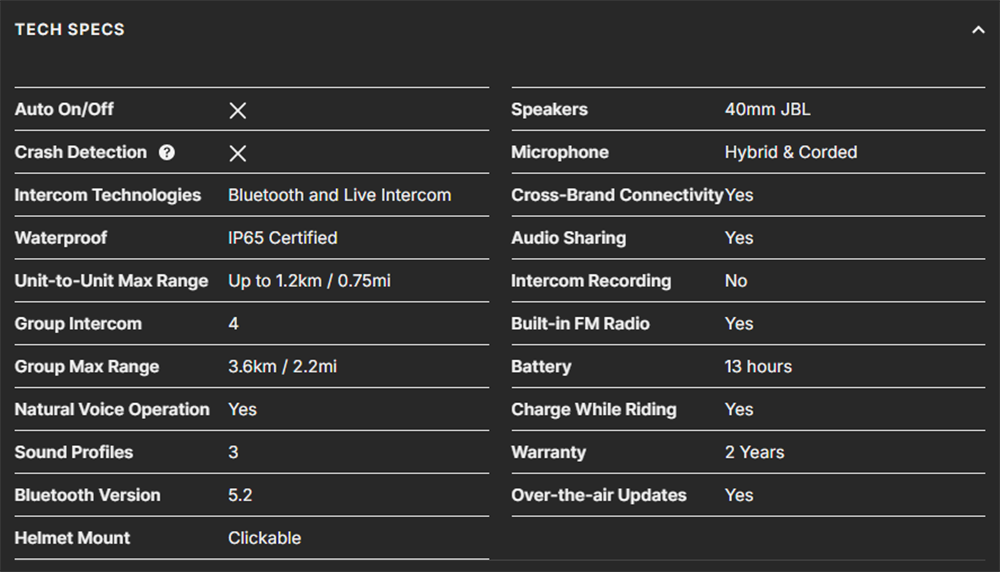The image size is (1000, 572).
Task: Select the Intercom Technologies row label
Action: 108,194
